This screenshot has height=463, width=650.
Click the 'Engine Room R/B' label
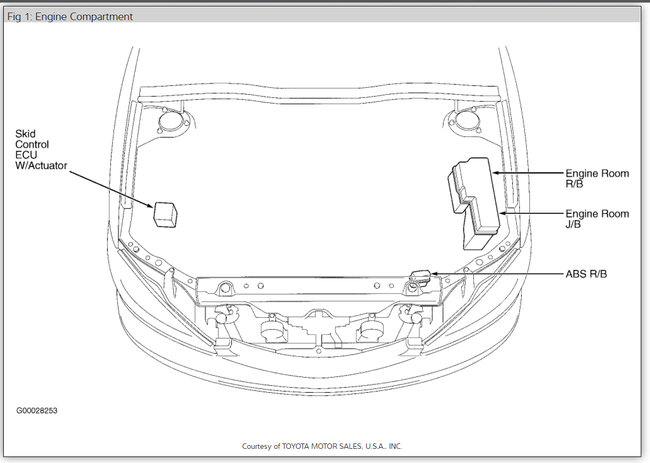tap(597, 179)
